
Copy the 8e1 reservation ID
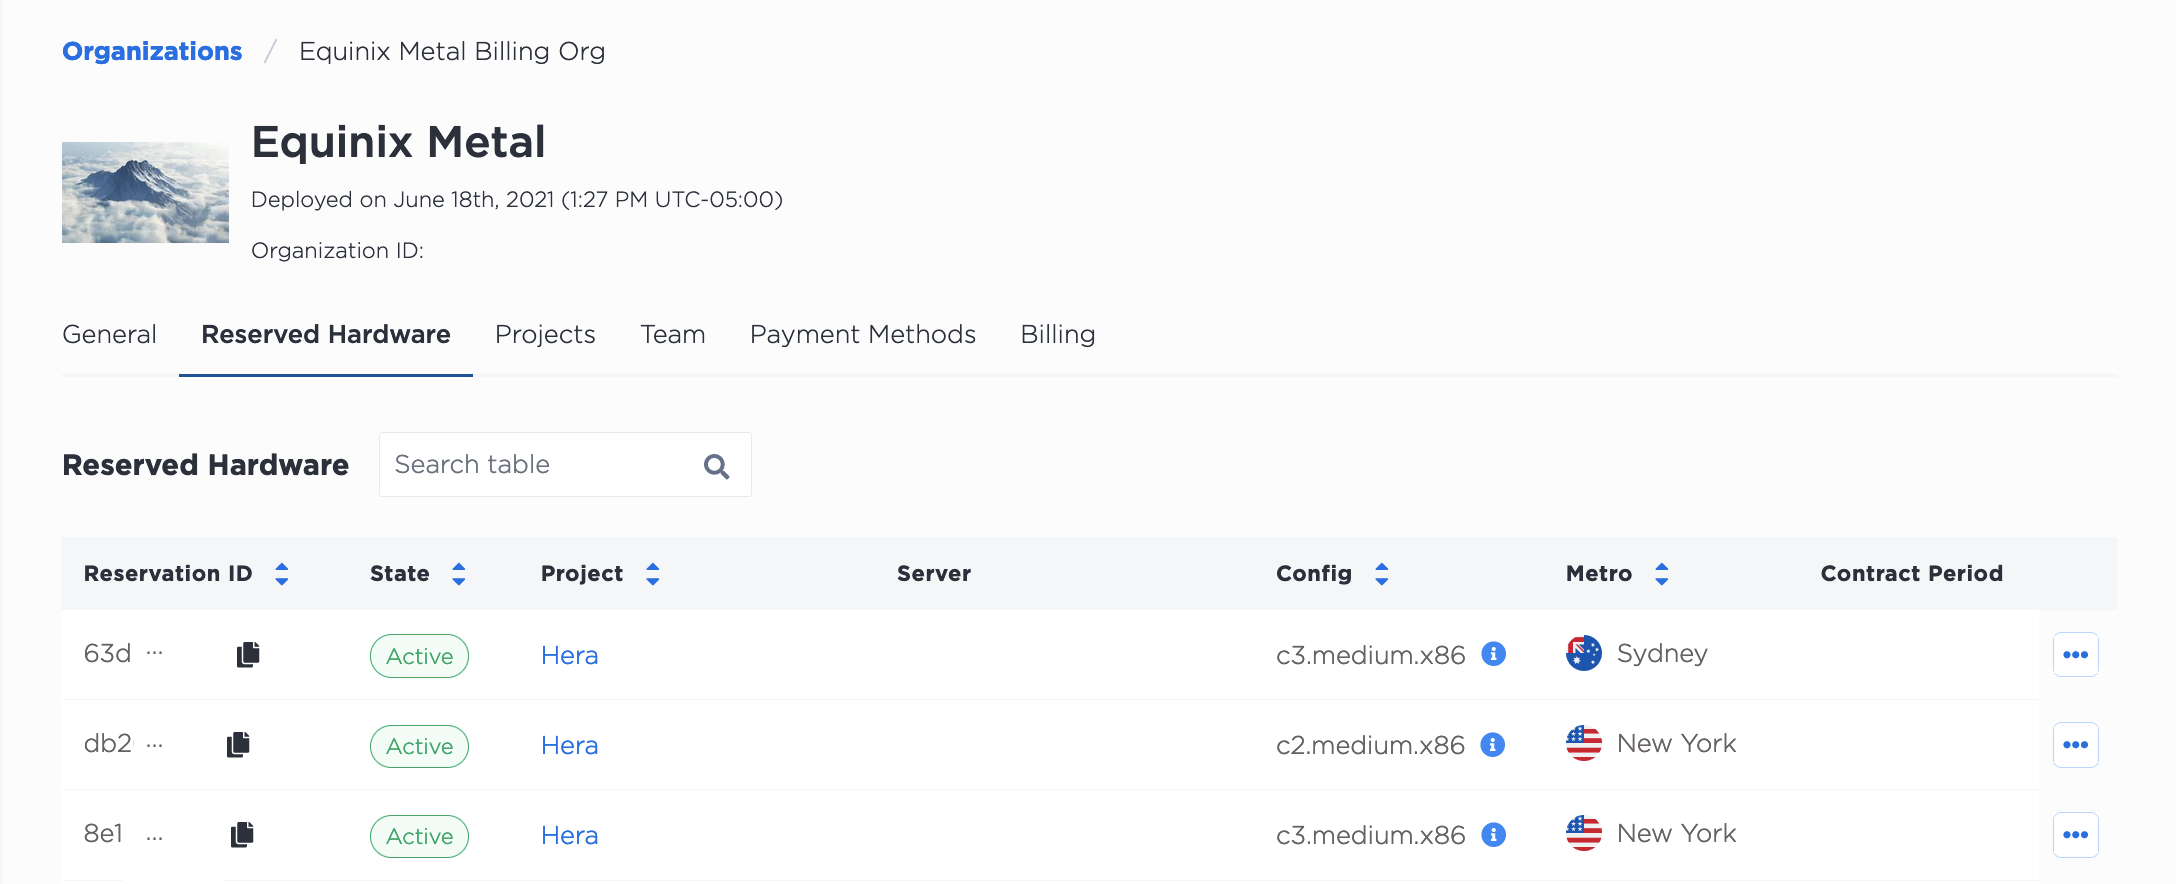click(x=242, y=835)
